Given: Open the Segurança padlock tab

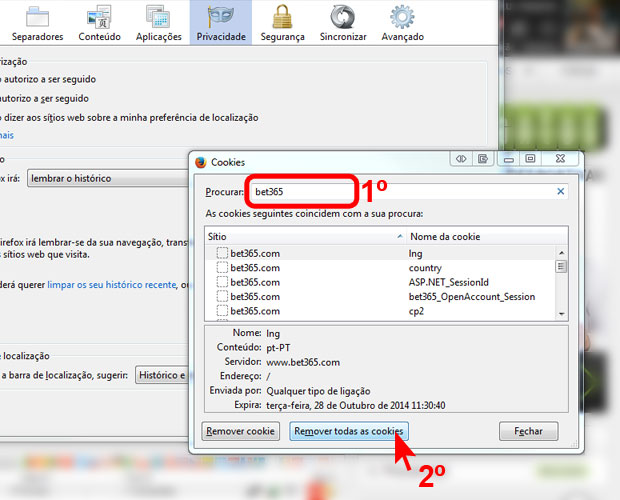Looking at the screenshot, I should coord(282,23).
